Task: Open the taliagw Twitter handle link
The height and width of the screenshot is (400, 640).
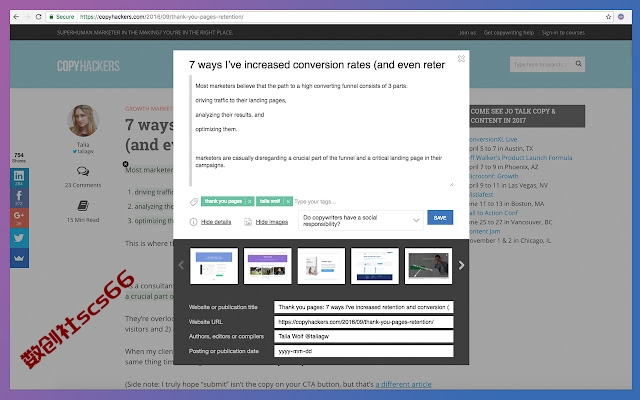Action: click(x=83, y=151)
